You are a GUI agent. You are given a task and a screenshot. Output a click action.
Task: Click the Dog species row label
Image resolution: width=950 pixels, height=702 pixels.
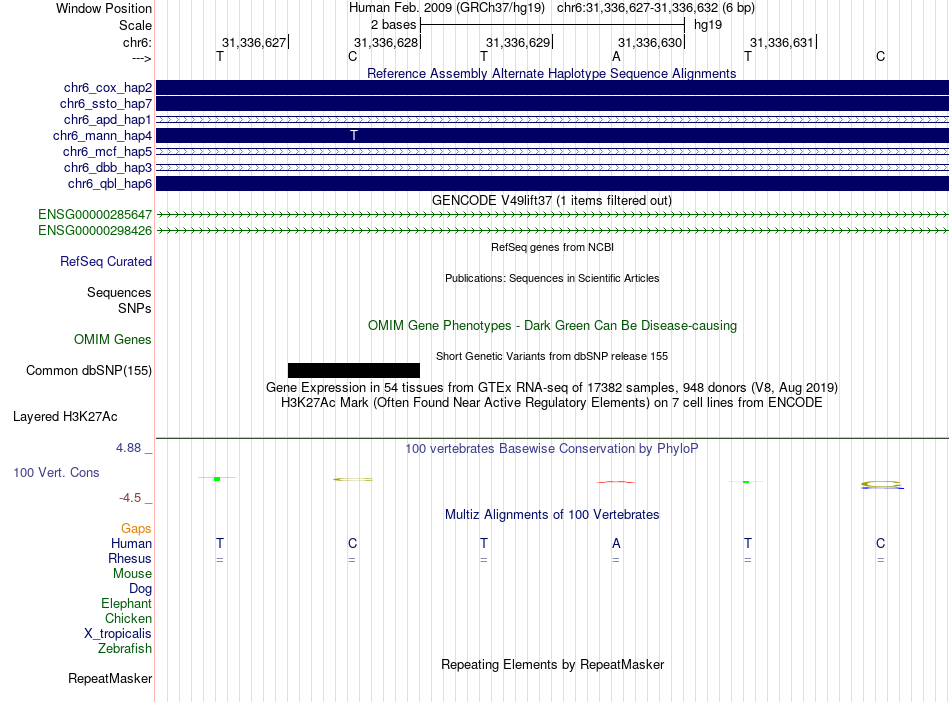140,589
